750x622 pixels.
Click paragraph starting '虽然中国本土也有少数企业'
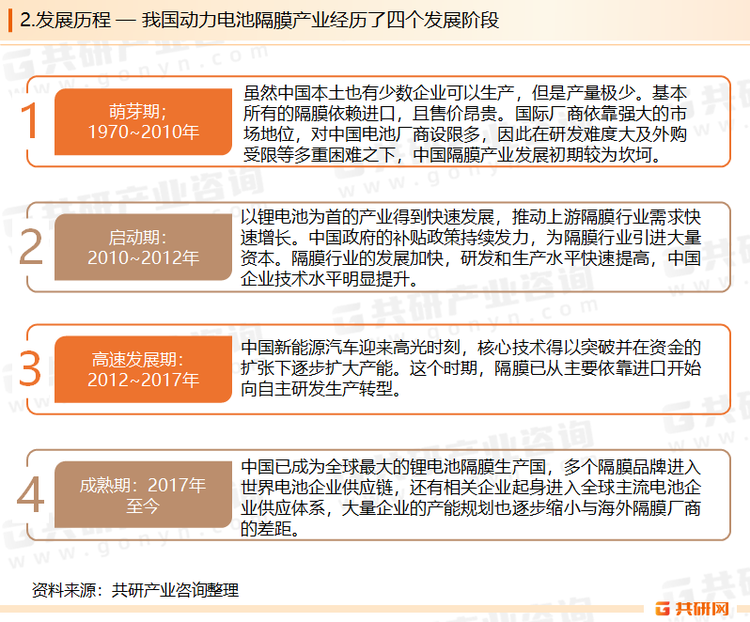465,124
